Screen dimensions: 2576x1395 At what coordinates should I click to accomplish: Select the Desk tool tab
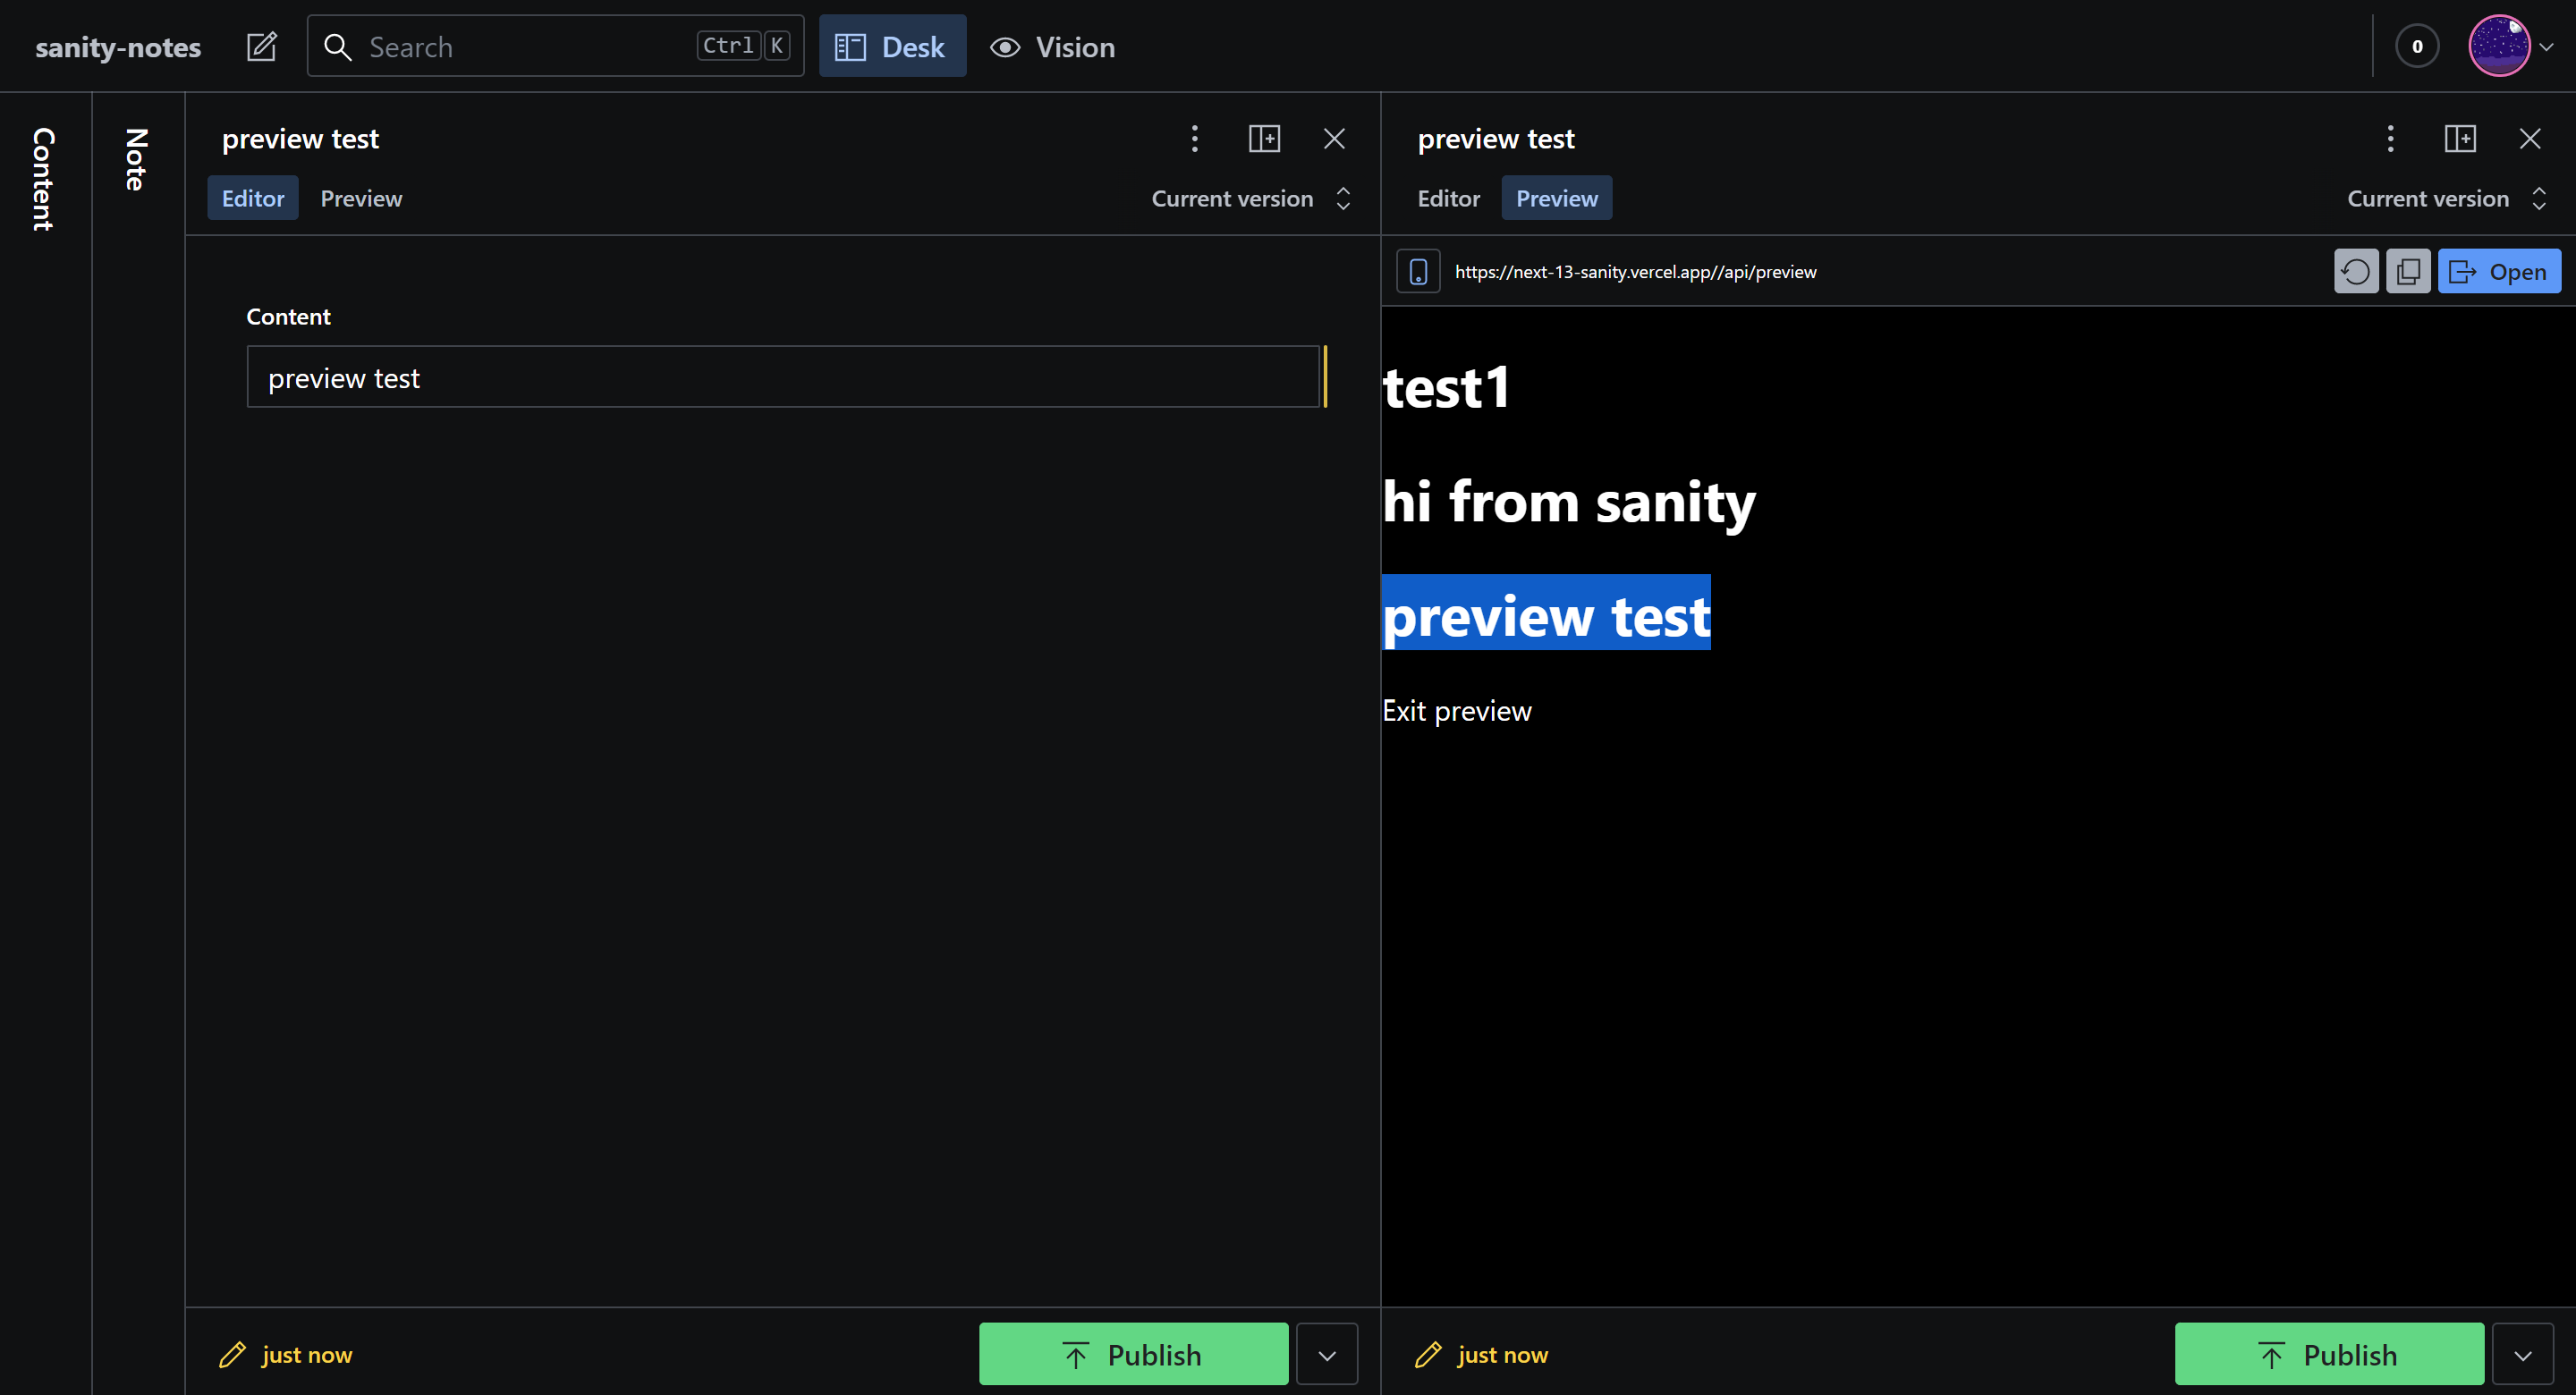point(892,47)
